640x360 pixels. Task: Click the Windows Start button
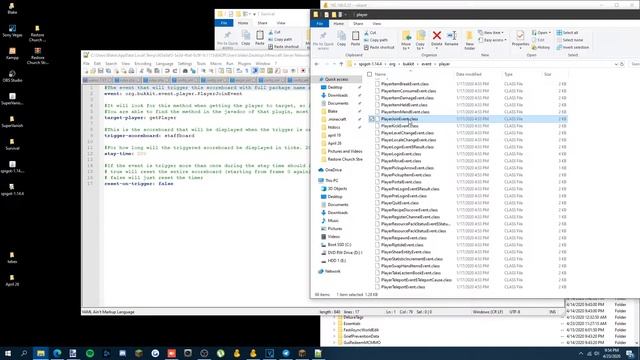point(8,353)
